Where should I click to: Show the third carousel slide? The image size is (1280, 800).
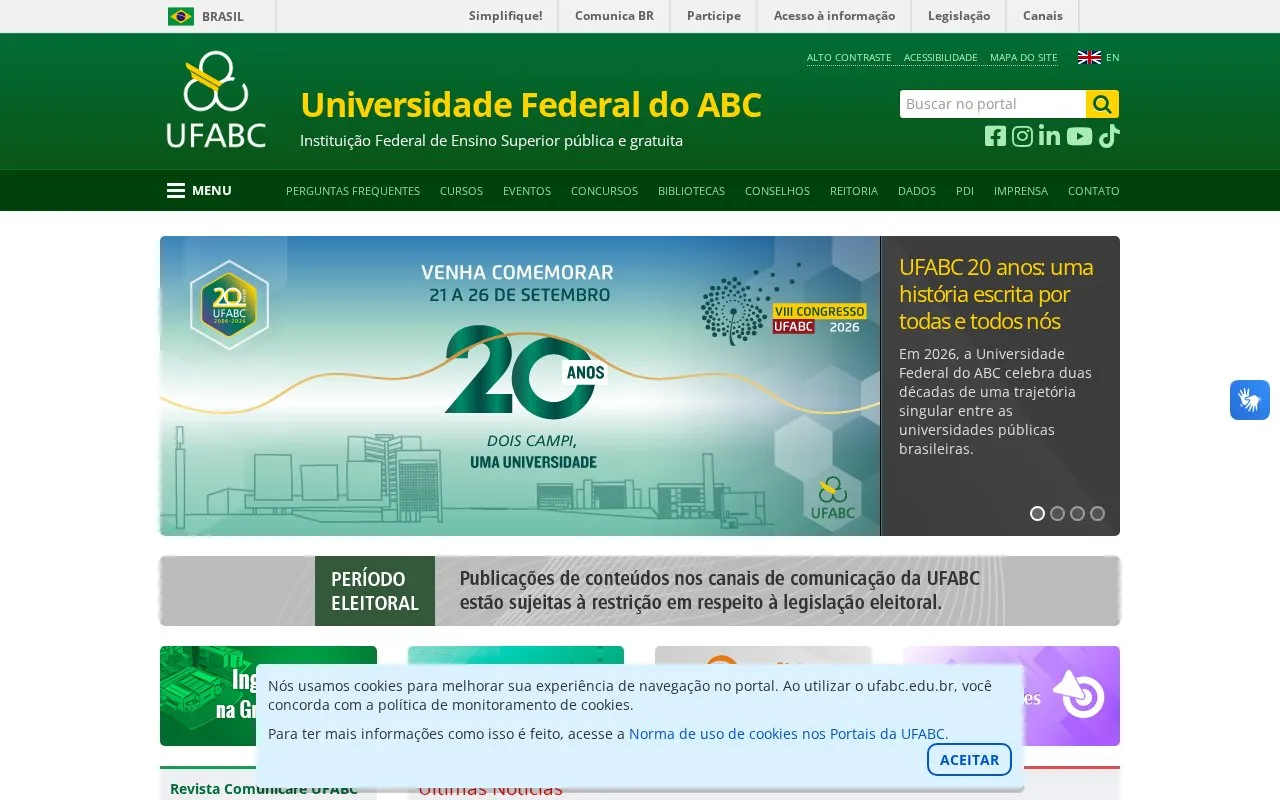click(x=1077, y=514)
